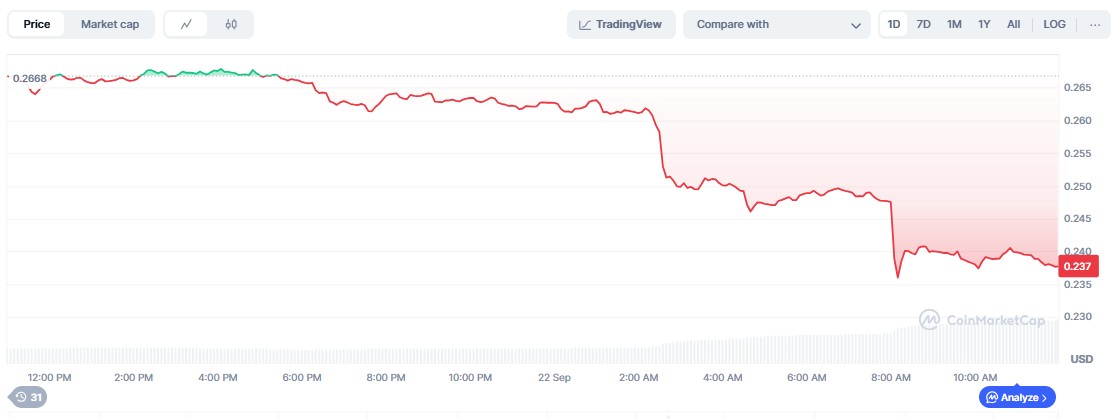Switch to candlestick chart icon
Image resolution: width=1111 pixels, height=419 pixels.
[x=231, y=24]
